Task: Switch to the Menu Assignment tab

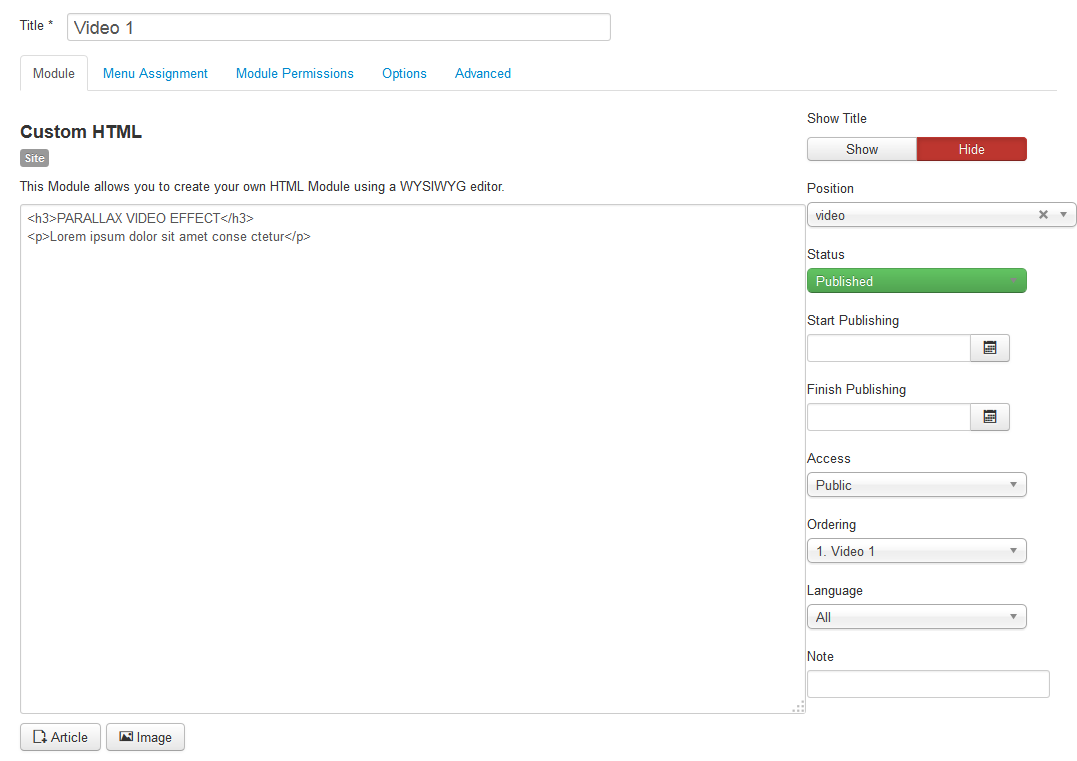Action: point(155,73)
